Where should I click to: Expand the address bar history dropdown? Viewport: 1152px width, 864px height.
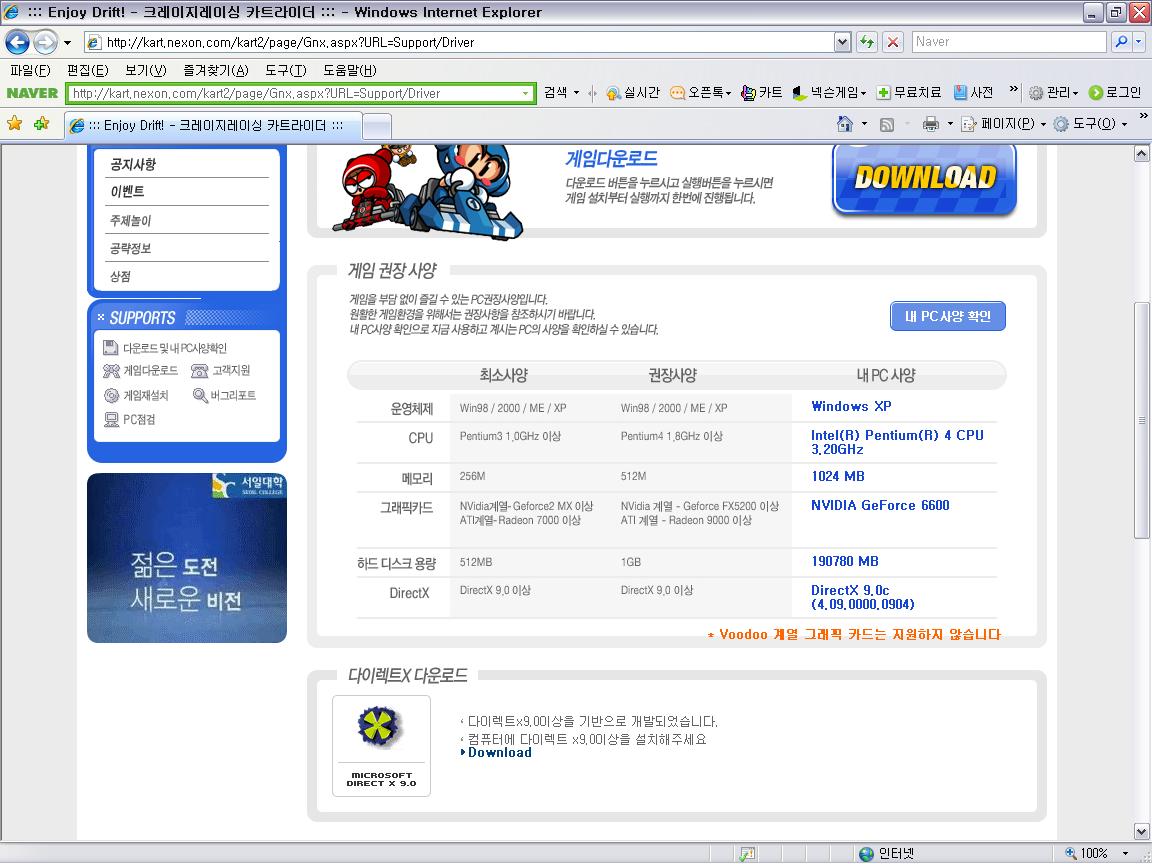tap(843, 43)
